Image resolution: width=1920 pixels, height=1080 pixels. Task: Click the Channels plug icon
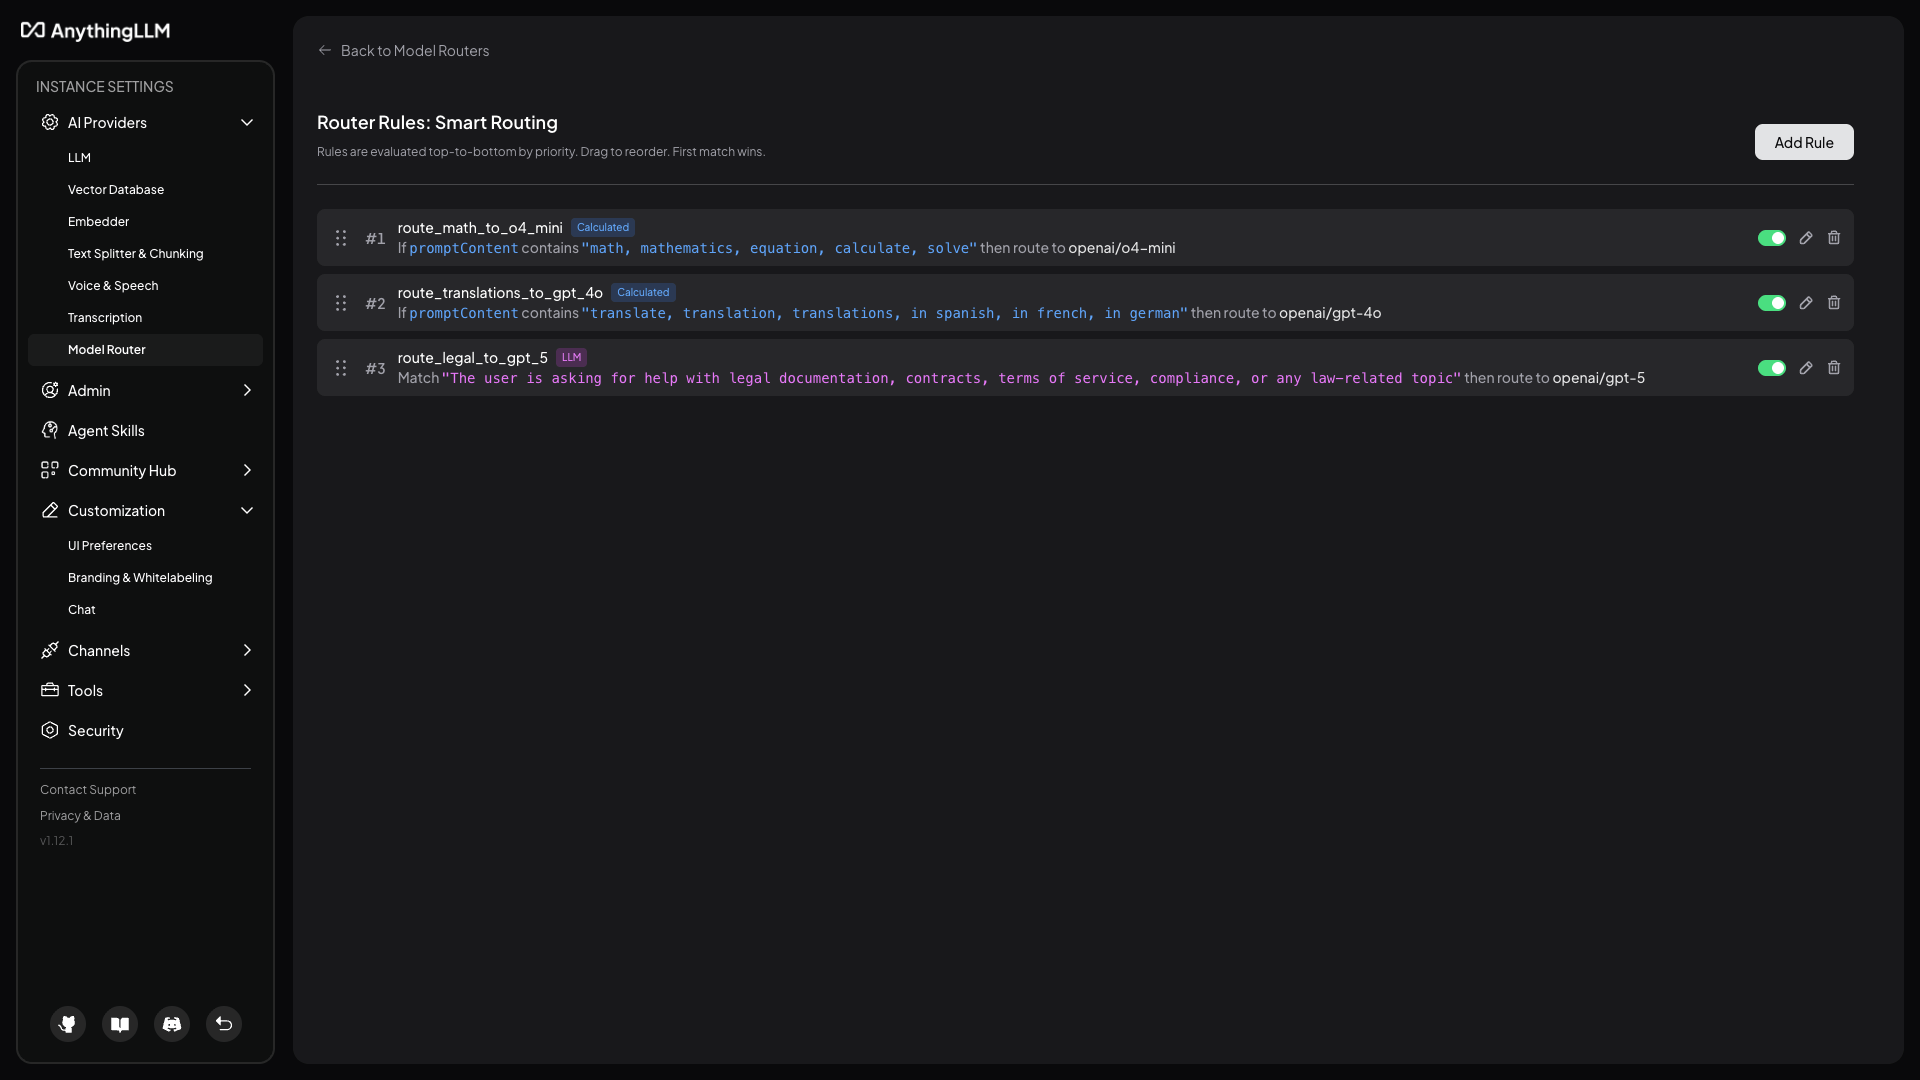click(x=50, y=650)
